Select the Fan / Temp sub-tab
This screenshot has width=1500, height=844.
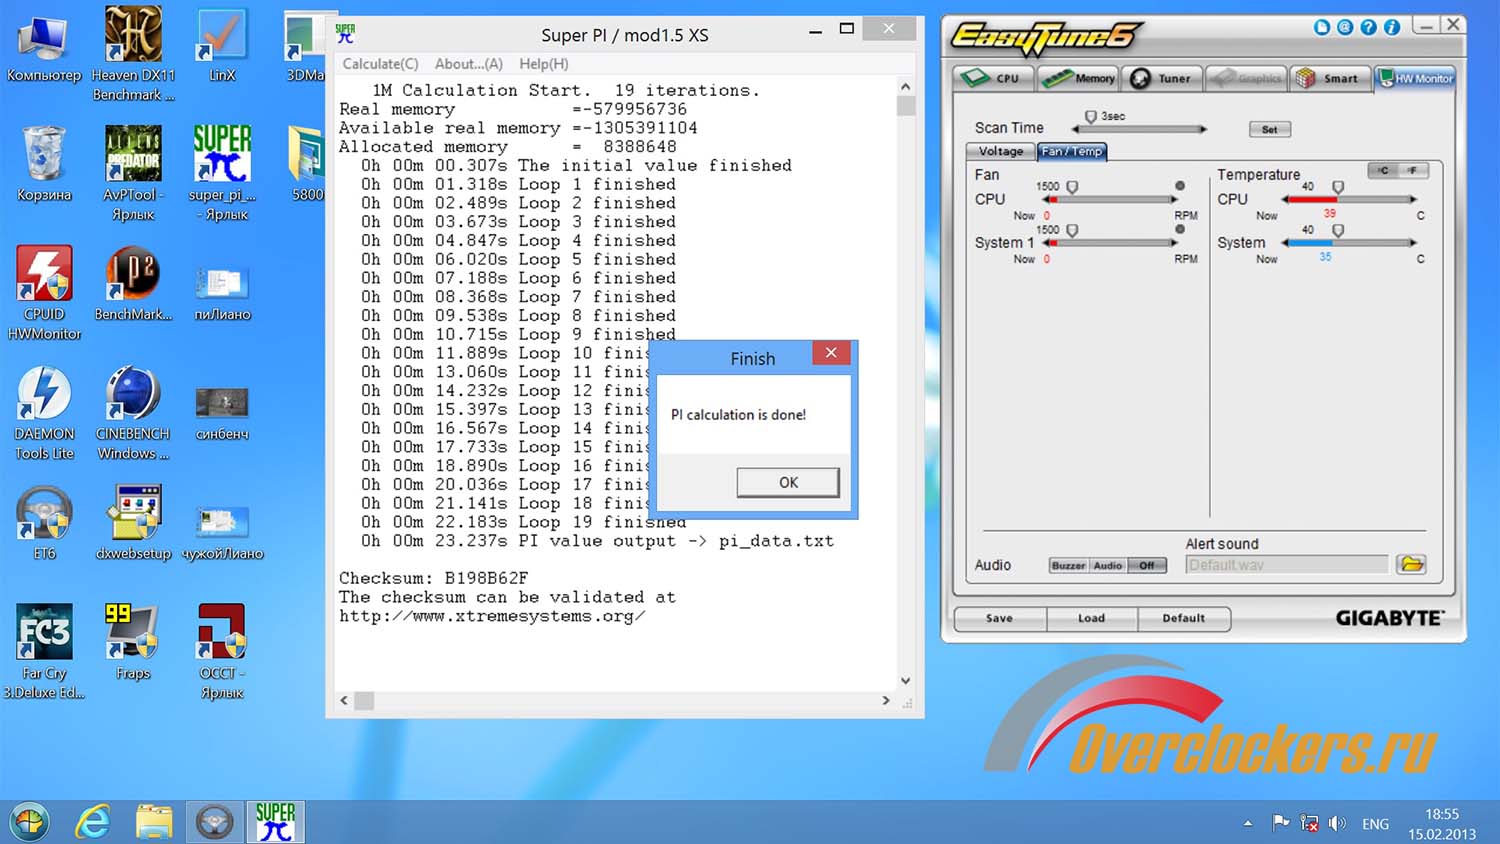coord(1072,151)
